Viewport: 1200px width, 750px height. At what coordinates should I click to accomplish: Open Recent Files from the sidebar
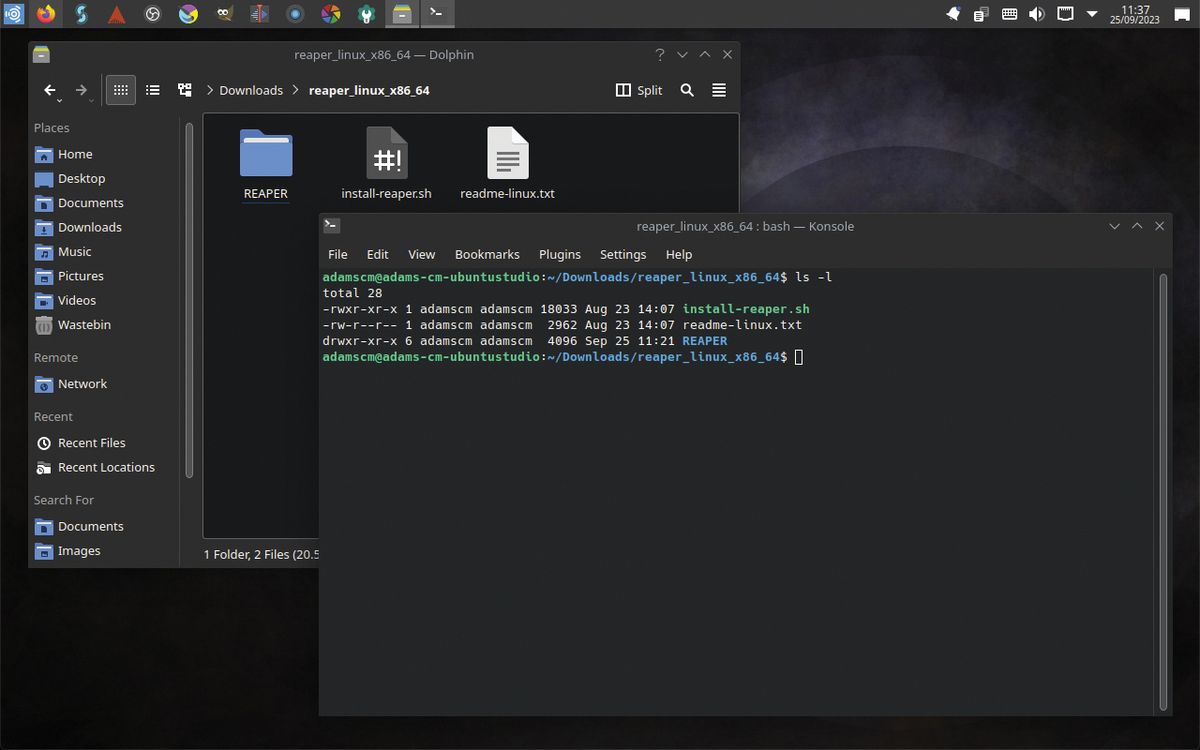pos(92,442)
